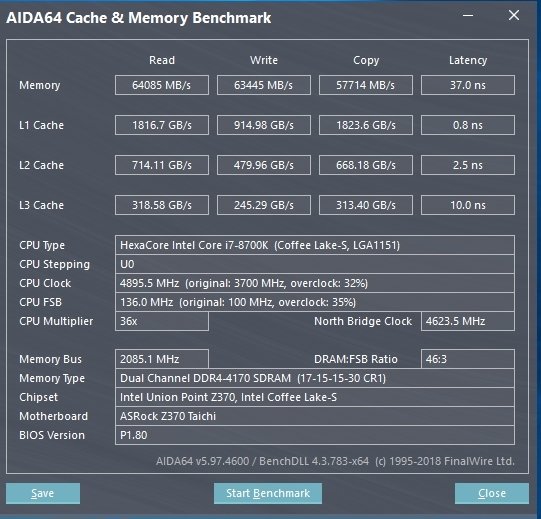
Task: Click the Memory Latency 37.0 ns box
Action: (x=468, y=85)
